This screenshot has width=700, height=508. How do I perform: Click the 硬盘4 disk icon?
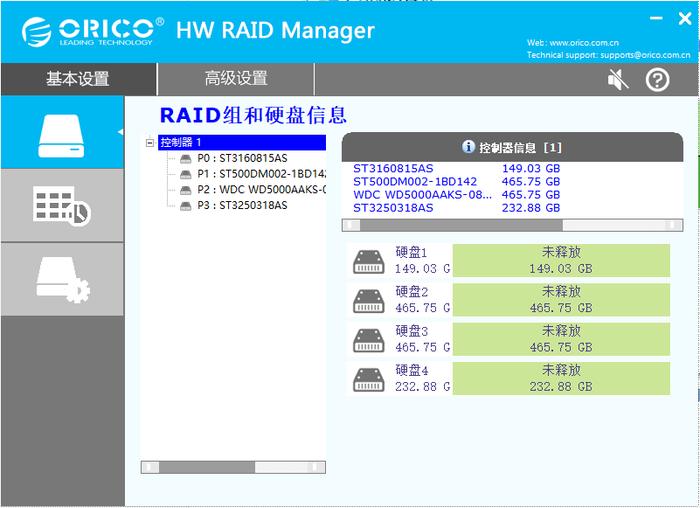pyautogui.click(x=369, y=379)
